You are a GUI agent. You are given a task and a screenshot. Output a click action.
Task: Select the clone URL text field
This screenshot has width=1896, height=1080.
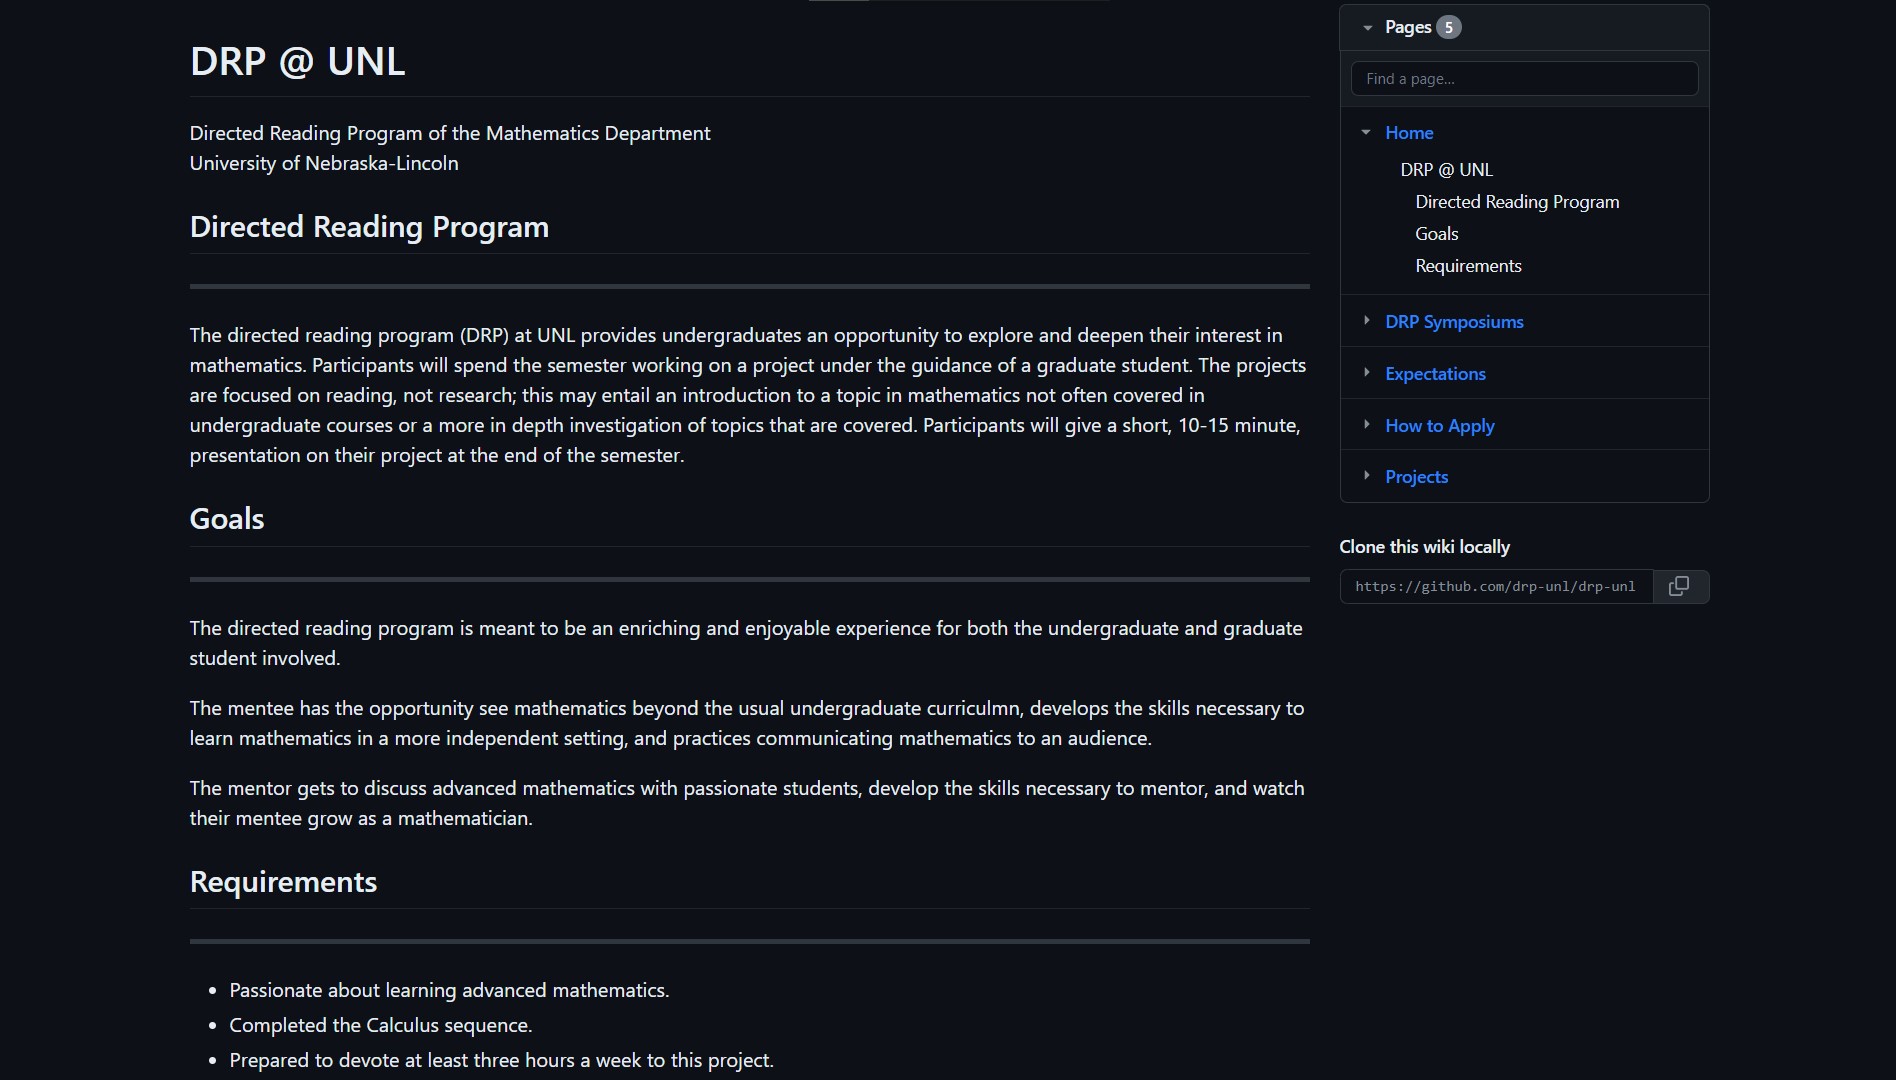click(1495, 587)
